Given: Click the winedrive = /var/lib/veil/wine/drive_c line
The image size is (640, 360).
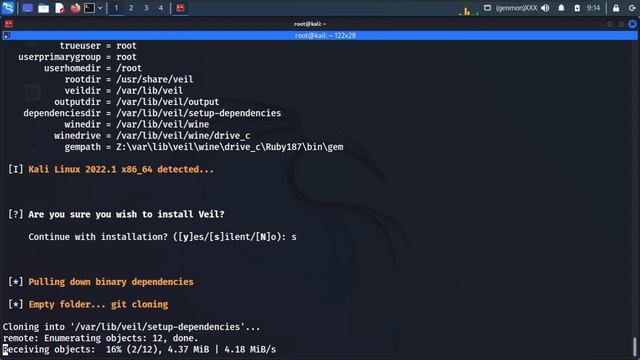Looking at the screenshot, I should (x=152, y=136).
